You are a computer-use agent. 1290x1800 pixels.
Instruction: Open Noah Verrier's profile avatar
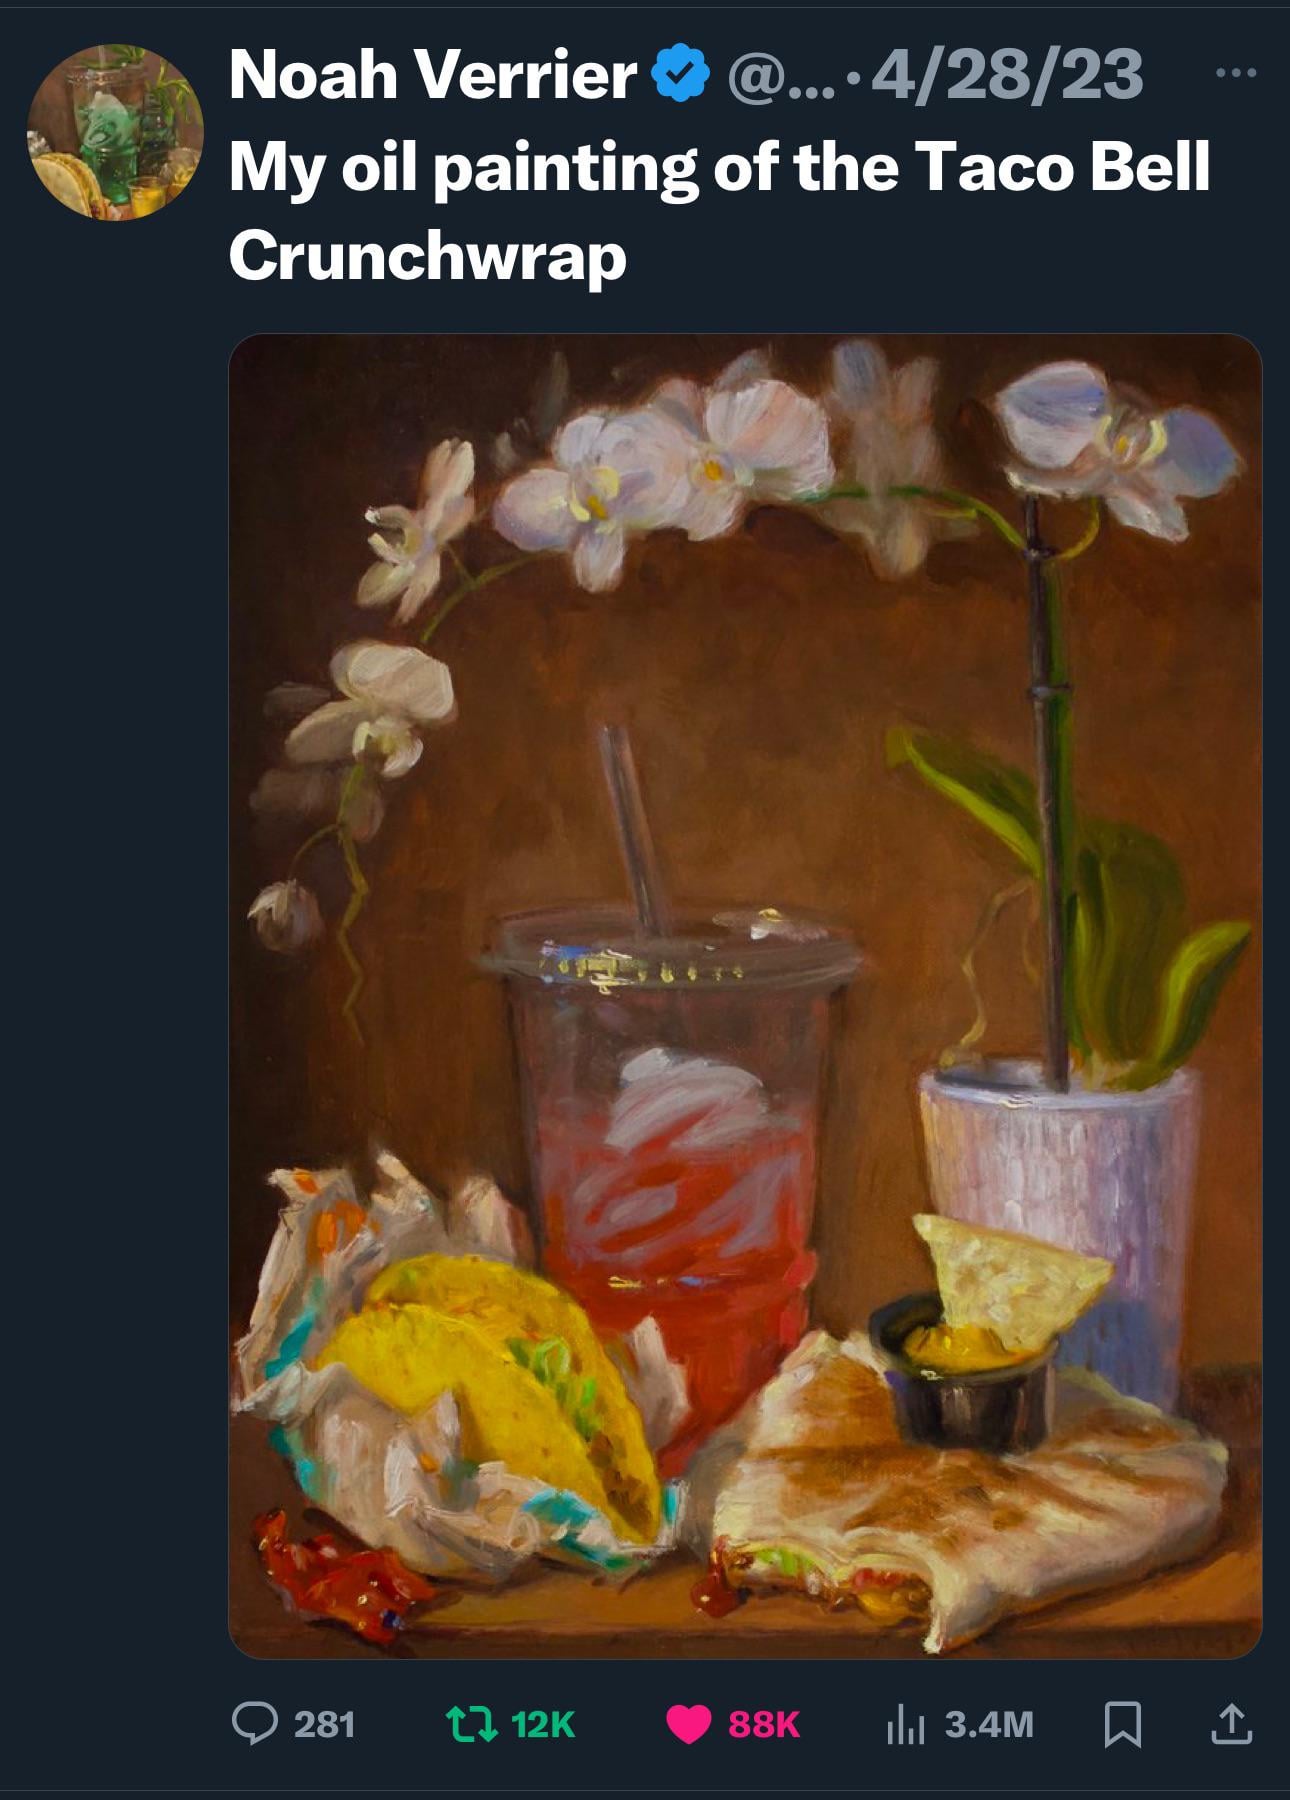(x=115, y=131)
